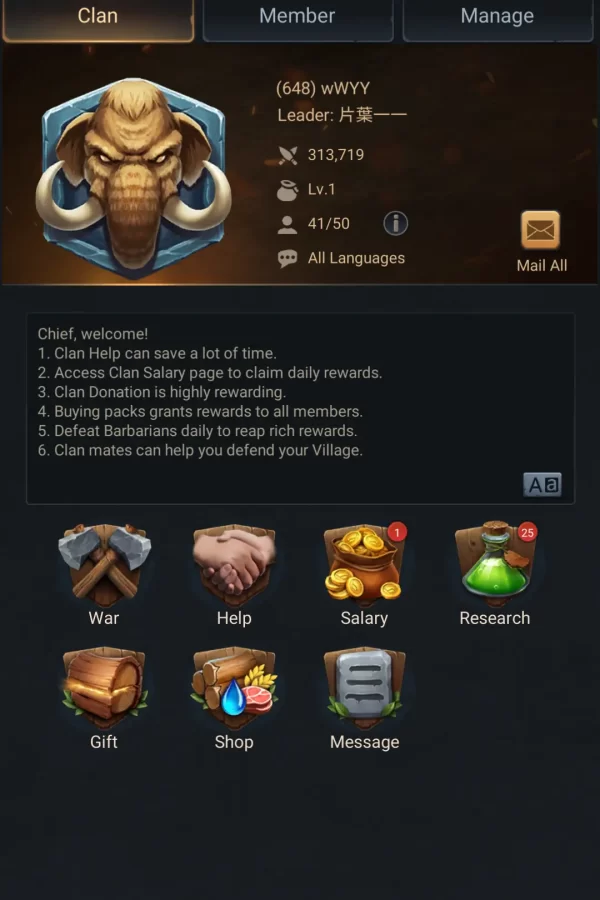Tap the clan power 313,719 value
This screenshot has width=600, height=900.
336,155
